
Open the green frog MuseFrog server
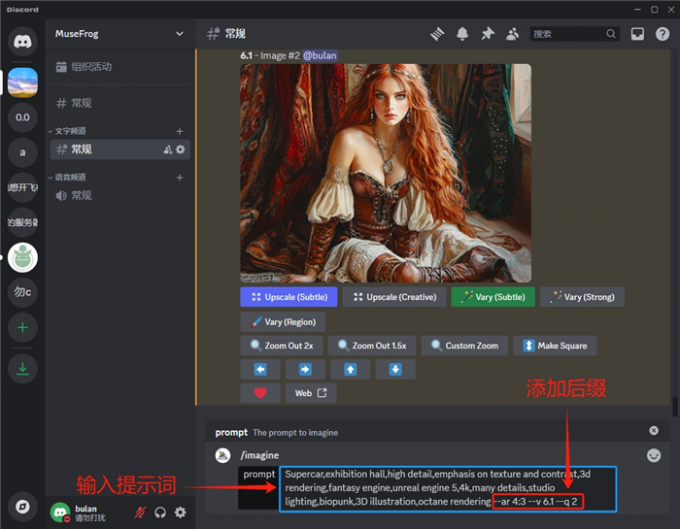[23, 258]
